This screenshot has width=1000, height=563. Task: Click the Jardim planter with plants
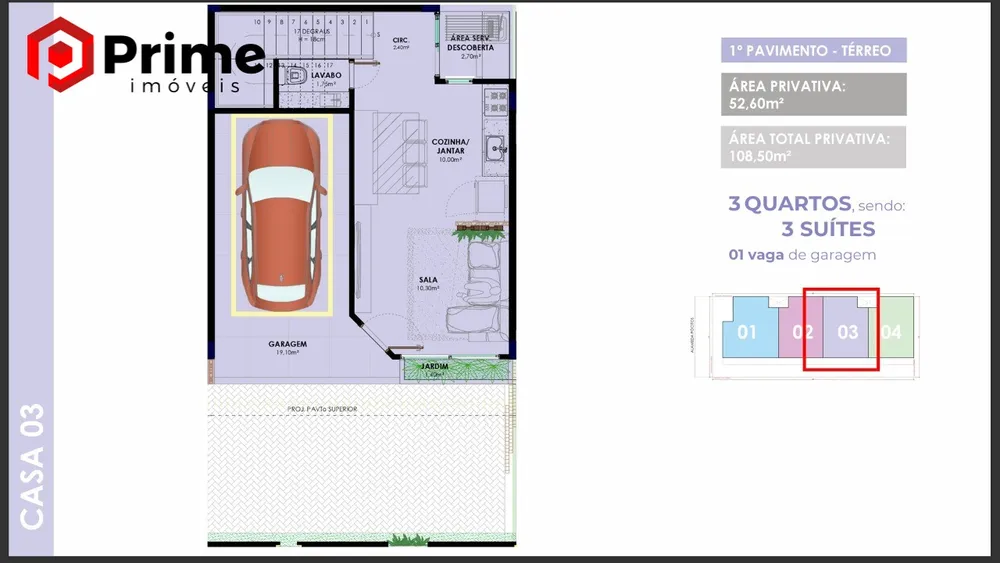(x=457, y=370)
